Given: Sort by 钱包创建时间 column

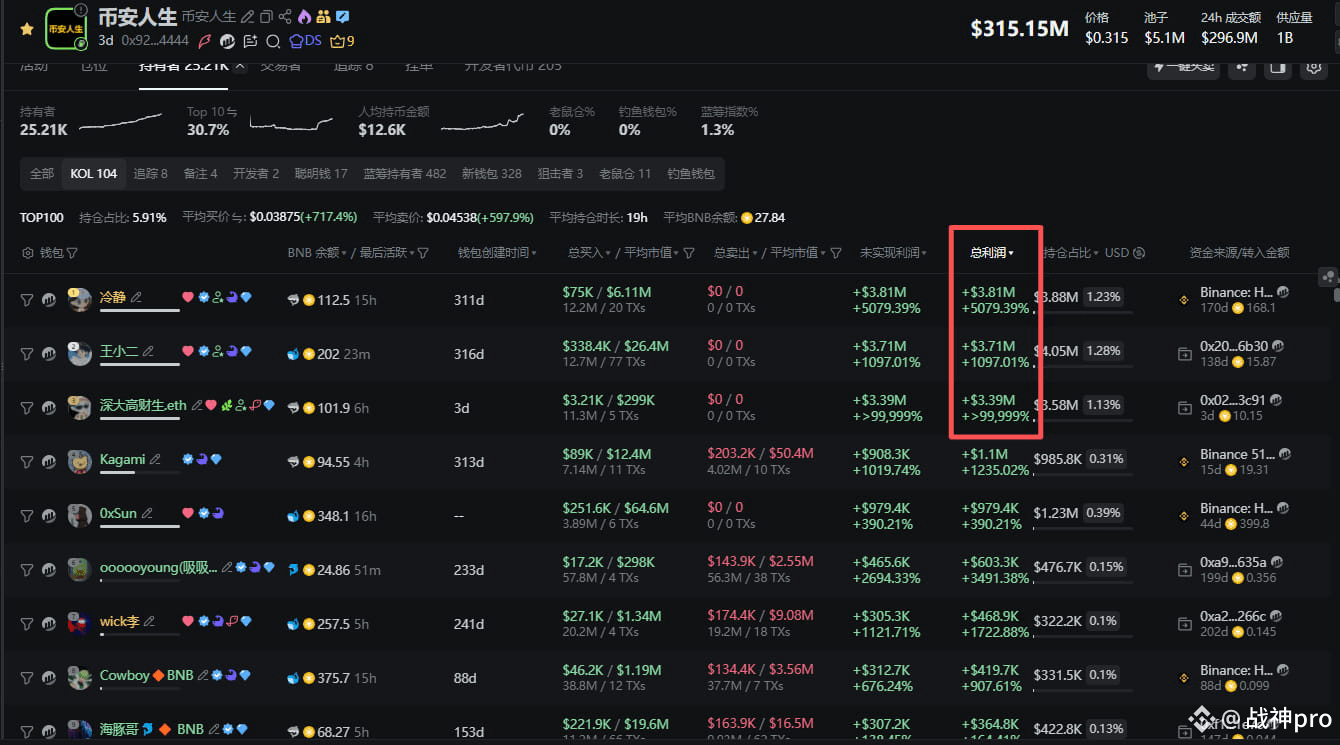Looking at the screenshot, I should pos(497,253).
